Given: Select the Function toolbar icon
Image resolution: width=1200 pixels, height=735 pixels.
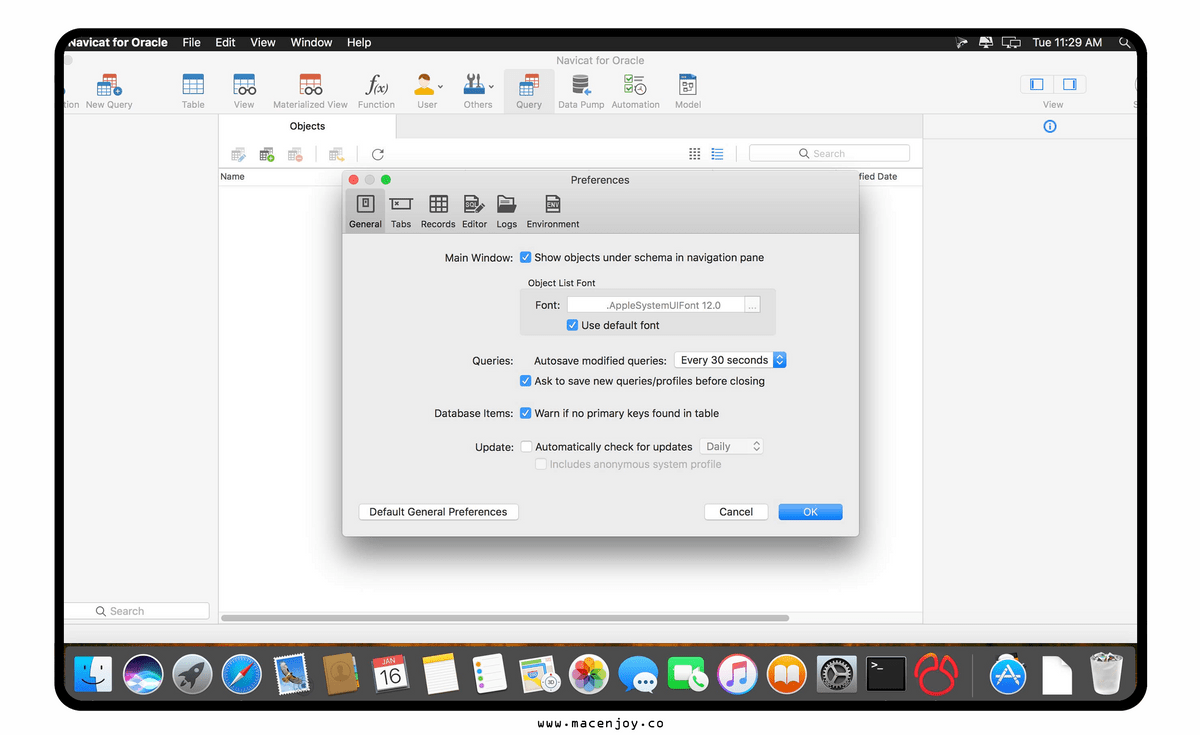Looking at the screenshot, I should 376,90.
